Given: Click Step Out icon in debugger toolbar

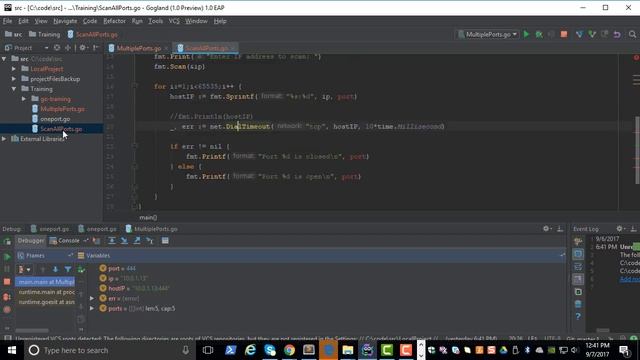Looking at the screenshot, I should pos(137,241).
